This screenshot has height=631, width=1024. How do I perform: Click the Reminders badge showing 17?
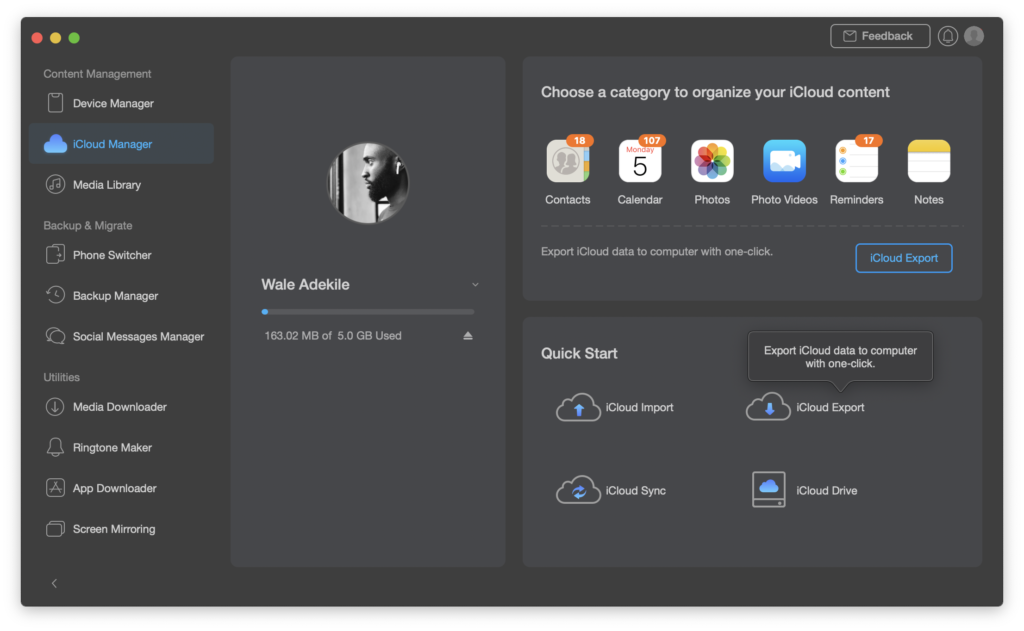[x=868, y=140]
